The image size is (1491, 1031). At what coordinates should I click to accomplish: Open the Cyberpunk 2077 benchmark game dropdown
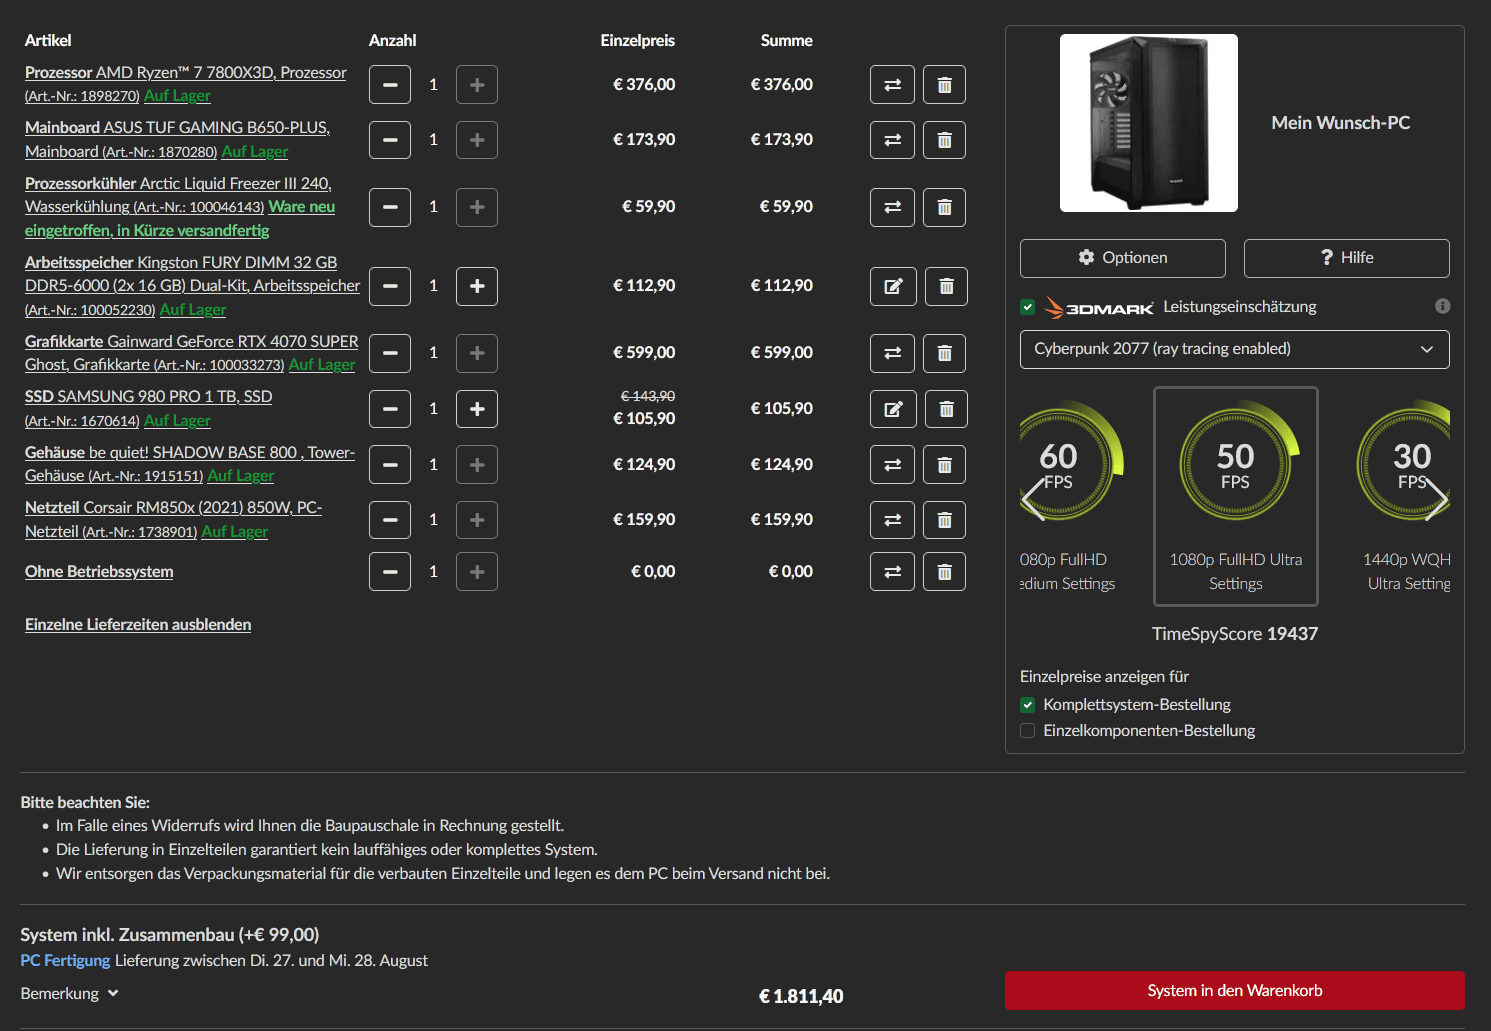point(1234,349)
